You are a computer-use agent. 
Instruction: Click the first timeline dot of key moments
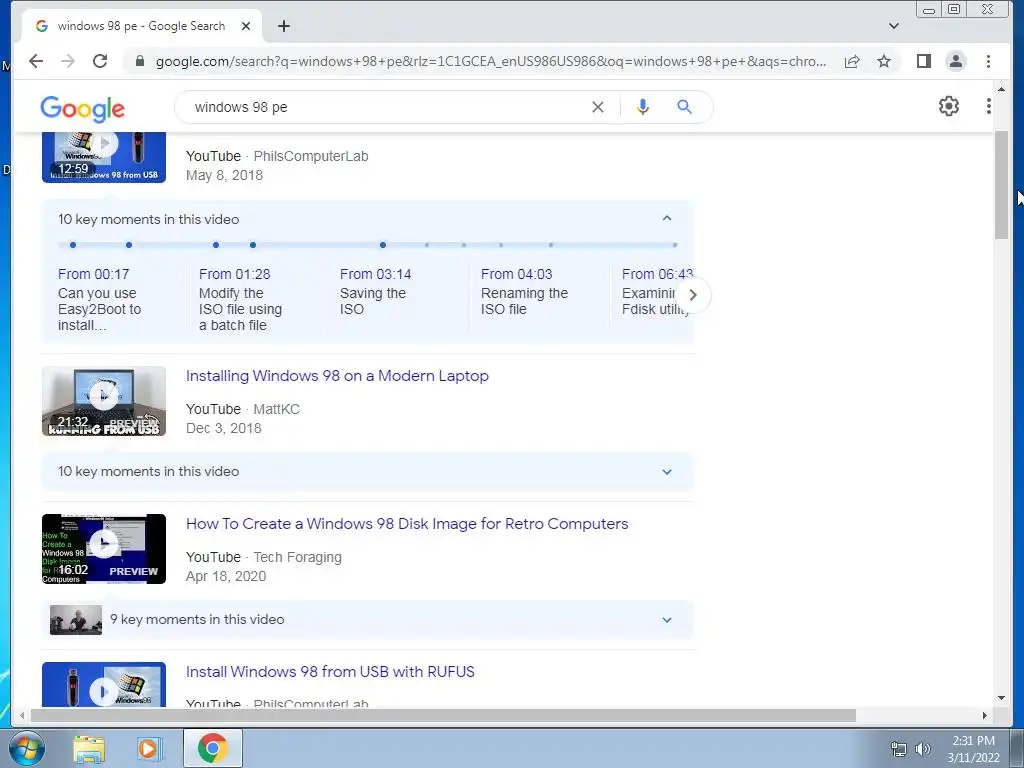(72, 245)
